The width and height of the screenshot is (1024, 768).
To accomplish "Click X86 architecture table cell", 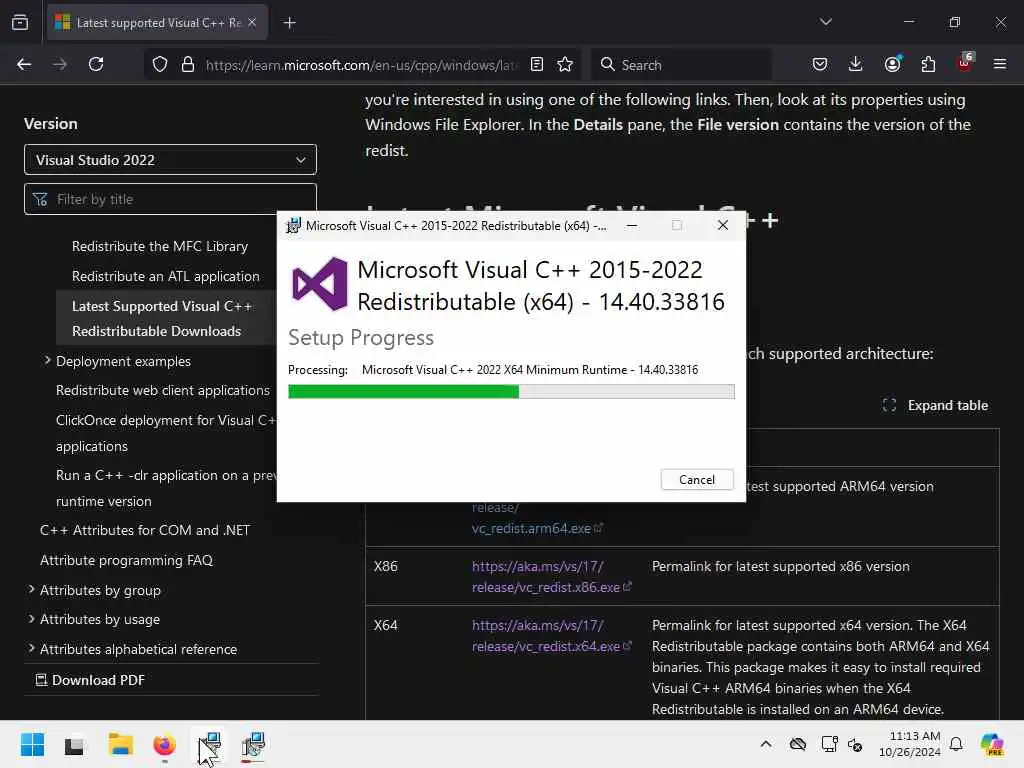I will coord(385,566).
